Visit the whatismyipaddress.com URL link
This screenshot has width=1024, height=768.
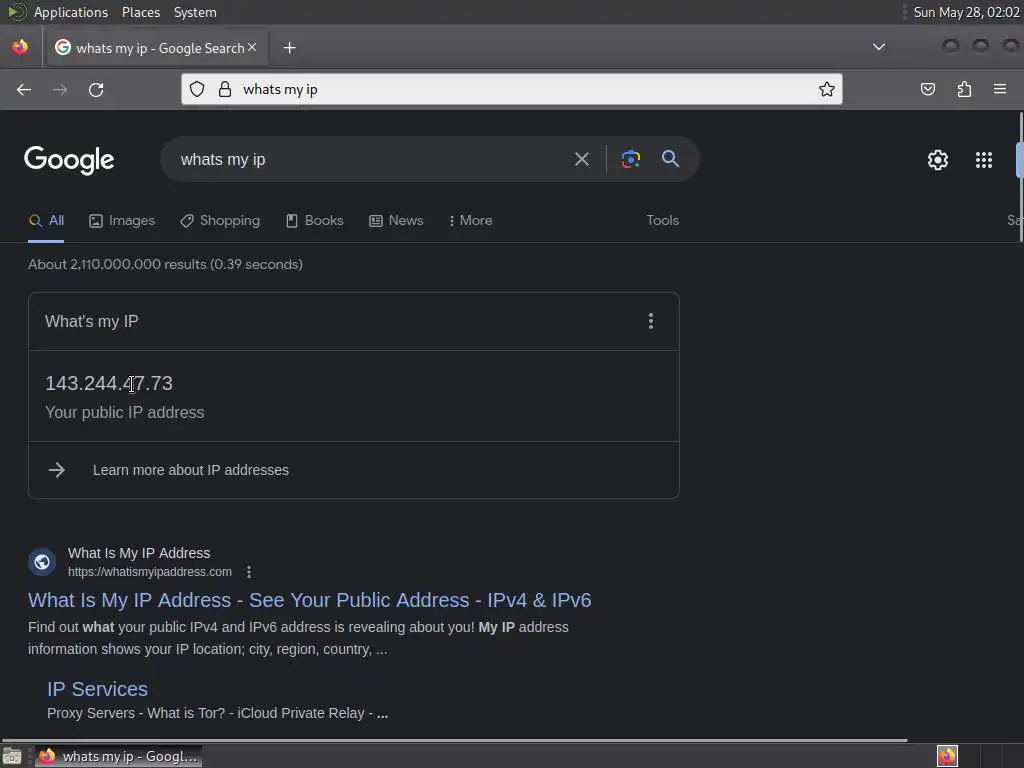[150, 572]
